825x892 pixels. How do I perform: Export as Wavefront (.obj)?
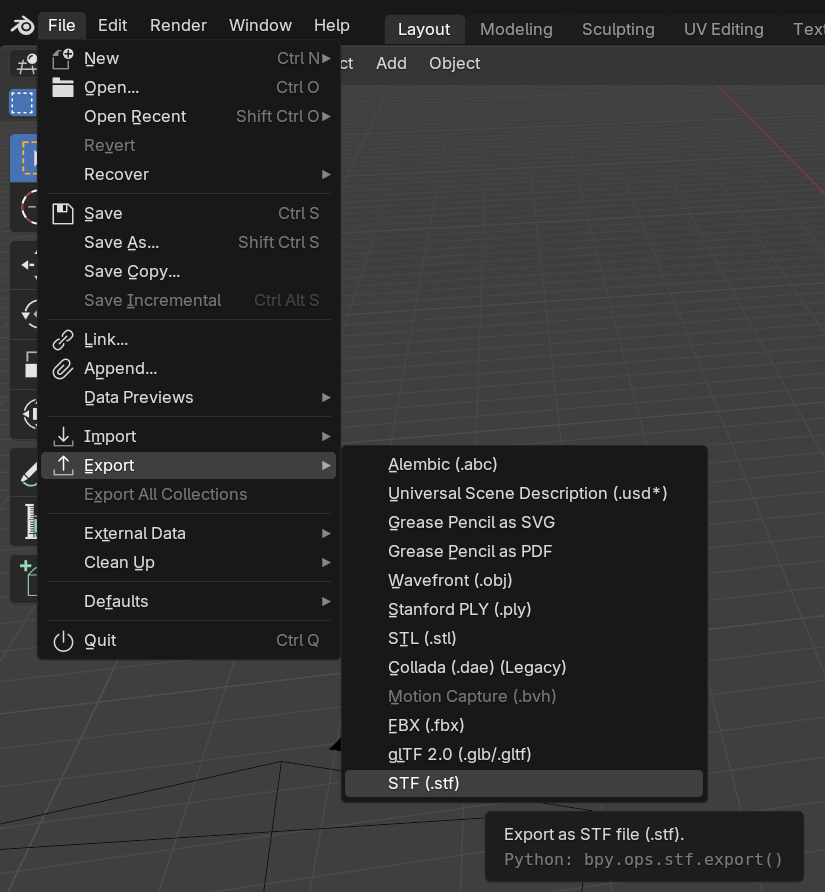tap(524, 581)
